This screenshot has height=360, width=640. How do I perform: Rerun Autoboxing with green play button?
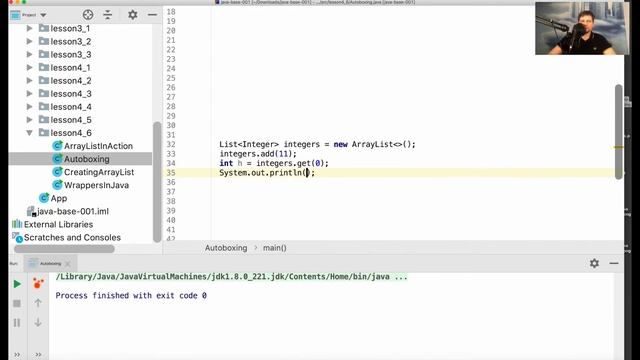point(17,284)
